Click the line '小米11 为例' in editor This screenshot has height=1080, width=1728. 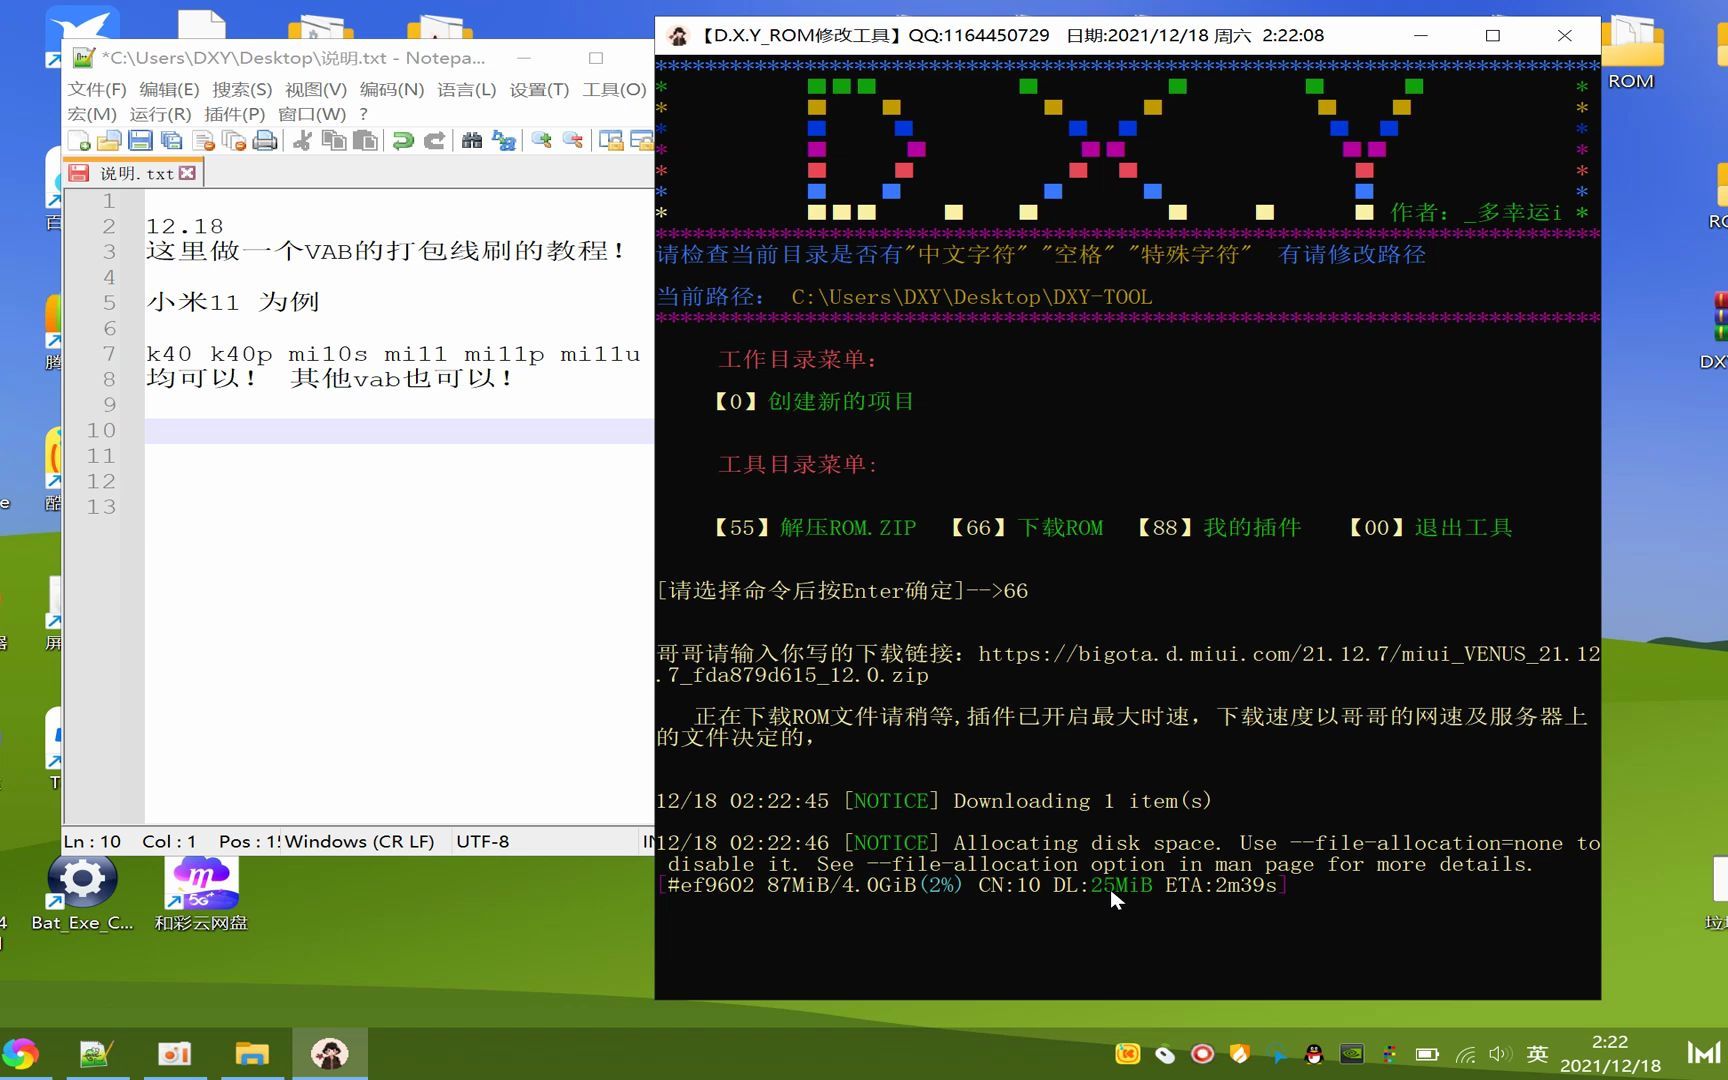coord(233,302)
